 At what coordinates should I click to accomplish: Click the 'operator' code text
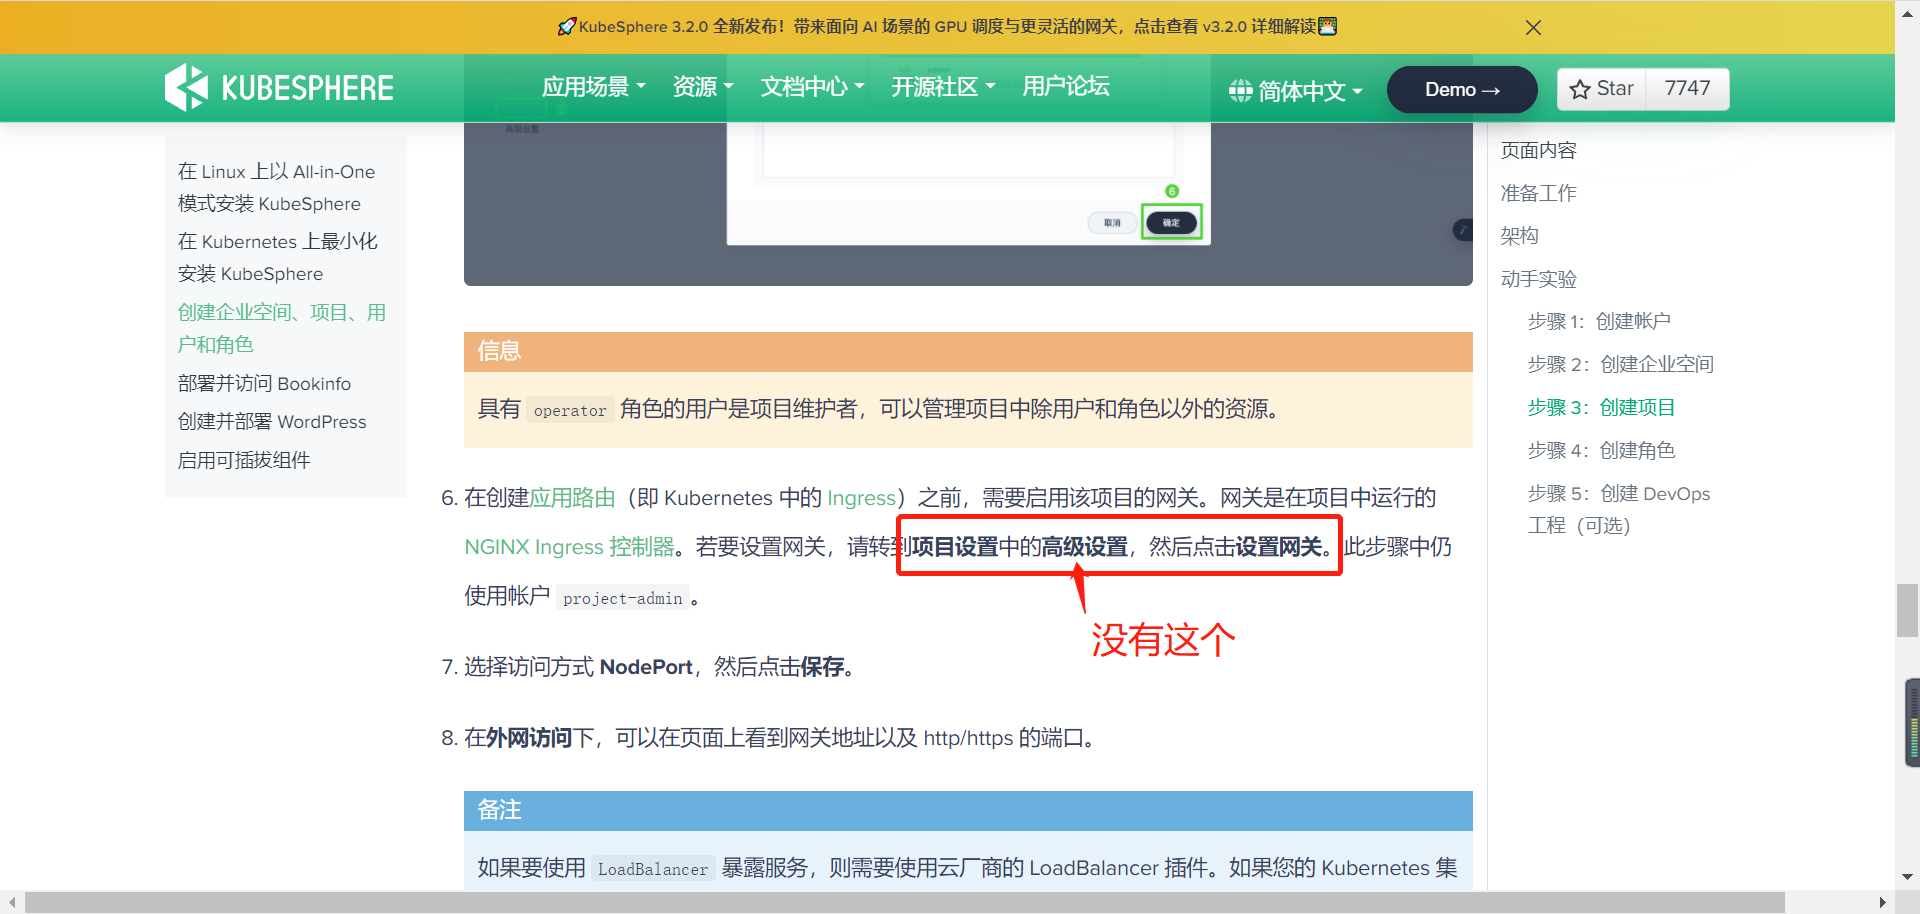[x=570, y=411]
